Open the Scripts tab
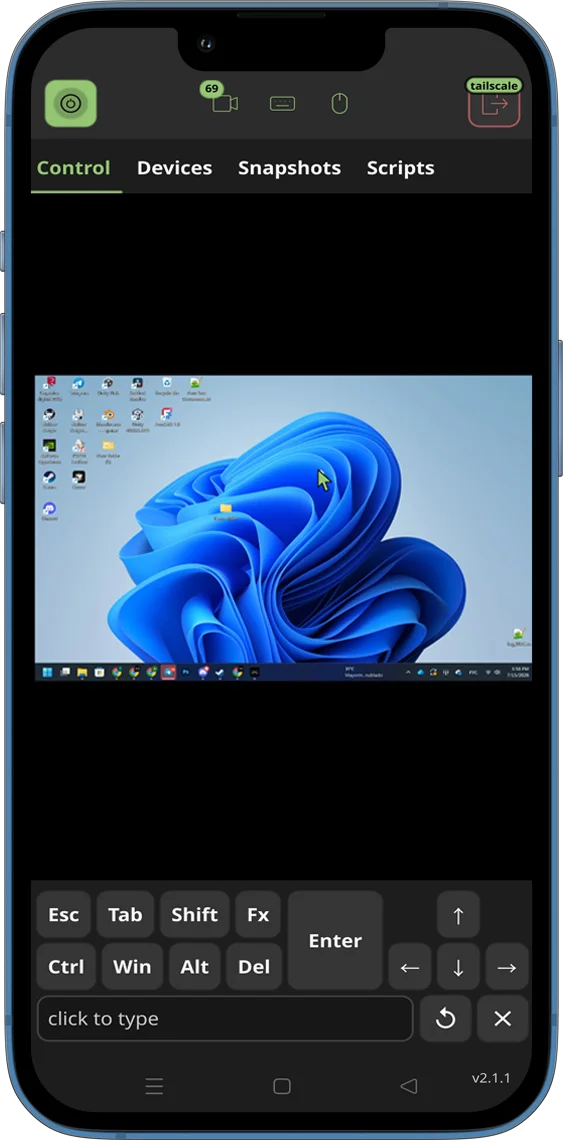The image size is (563, 1140). click(x=400, y=168)
